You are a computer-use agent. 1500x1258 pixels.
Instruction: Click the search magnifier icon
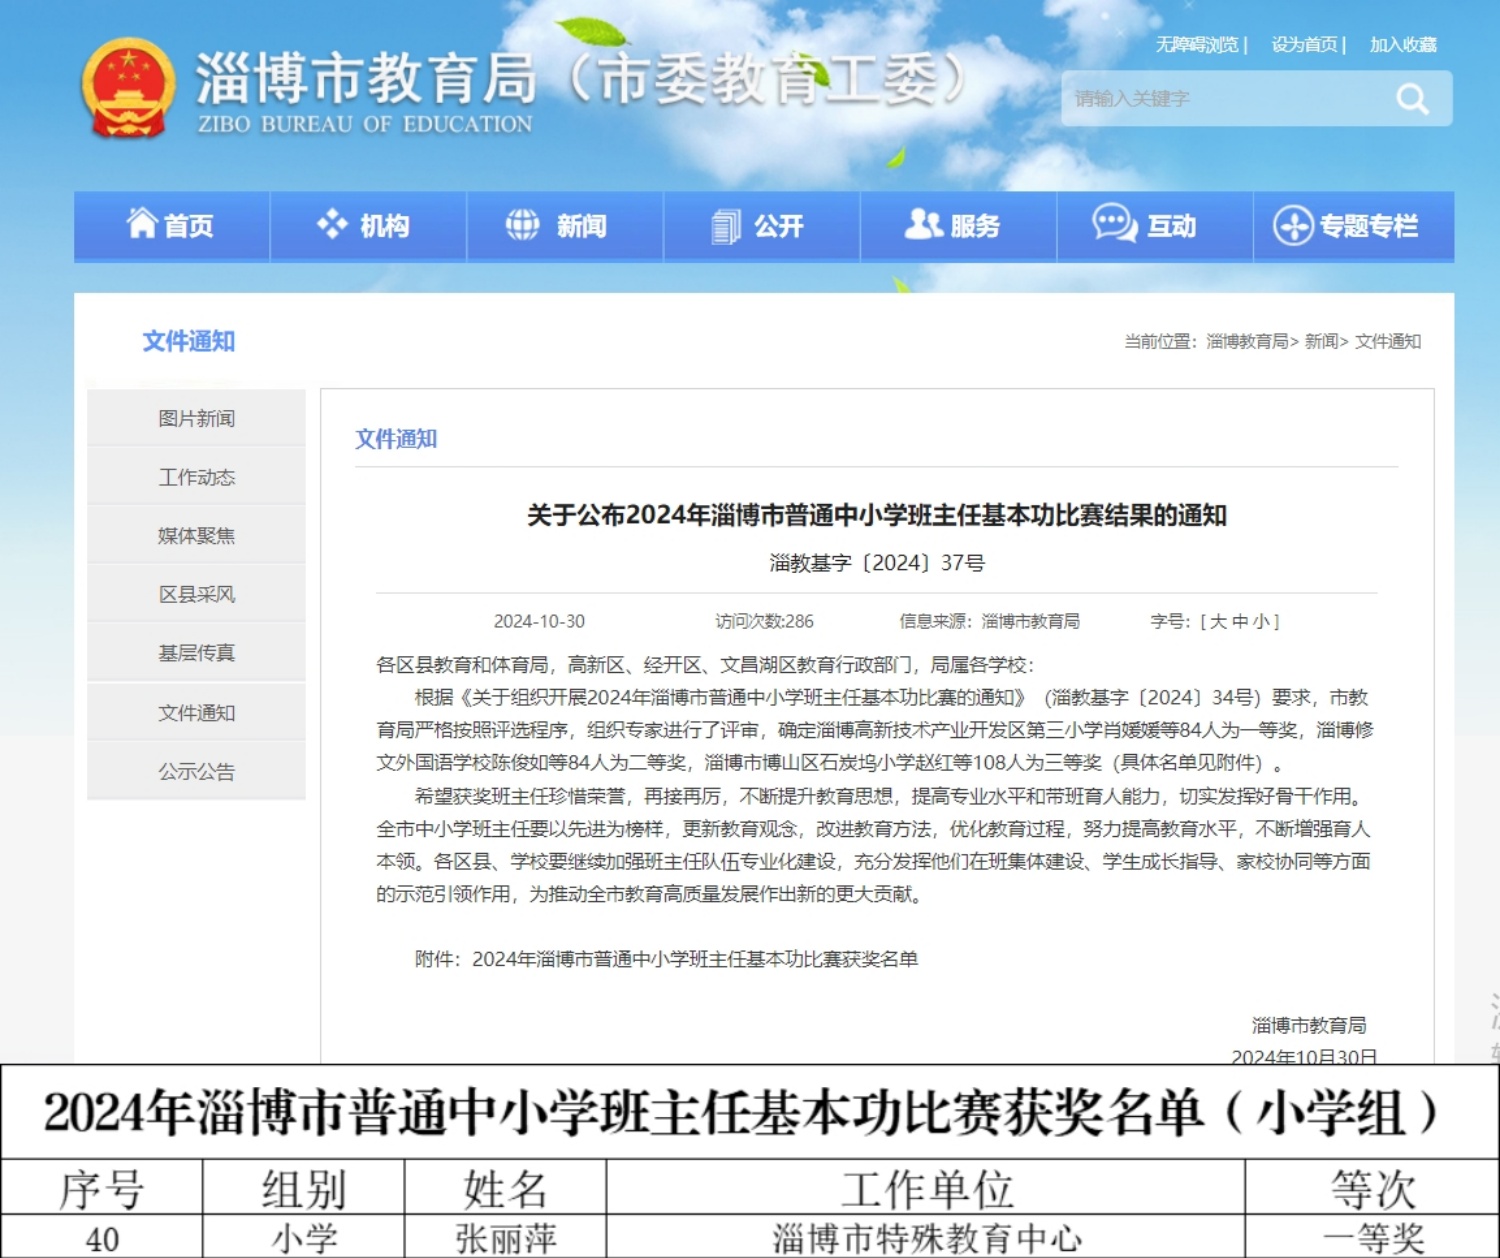pos(1411,99)
